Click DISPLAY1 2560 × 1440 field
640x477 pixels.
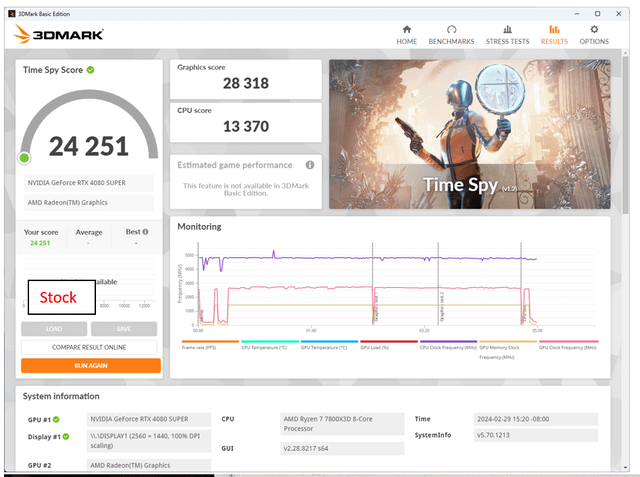click(x=149, y=441)
